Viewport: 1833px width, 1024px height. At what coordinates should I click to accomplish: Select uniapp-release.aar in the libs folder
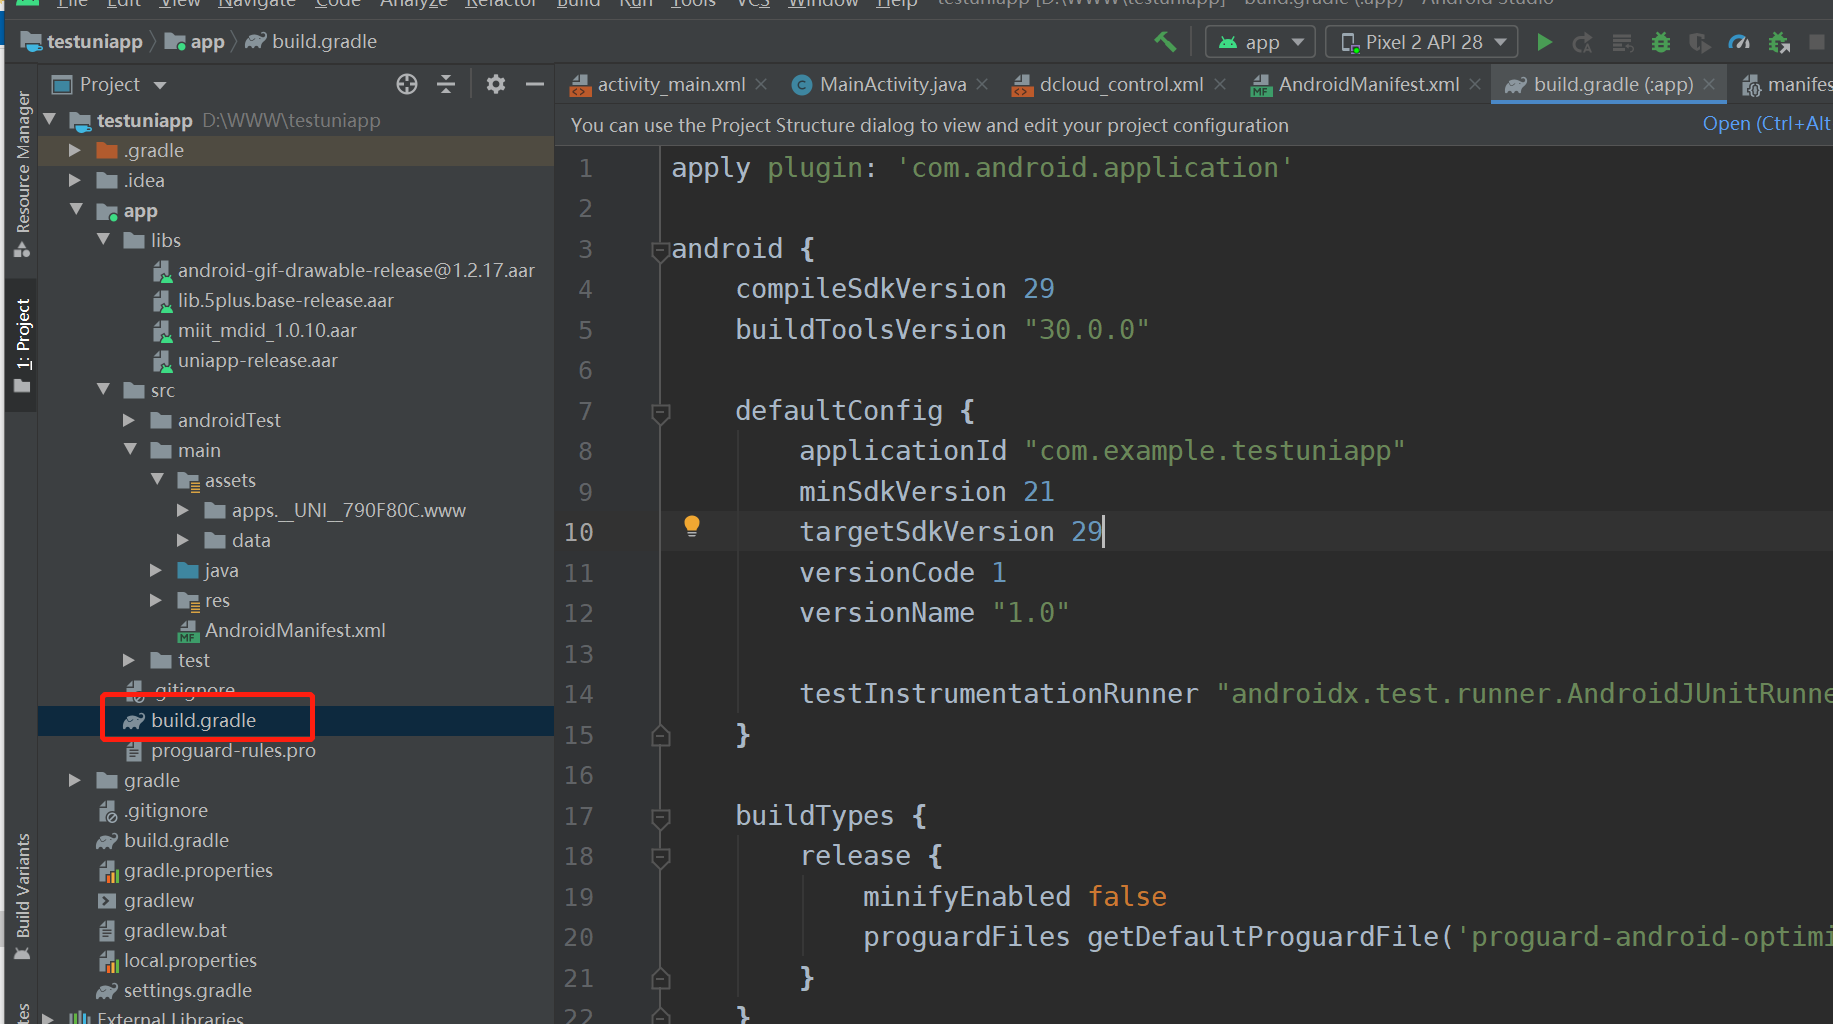[257, 360]
